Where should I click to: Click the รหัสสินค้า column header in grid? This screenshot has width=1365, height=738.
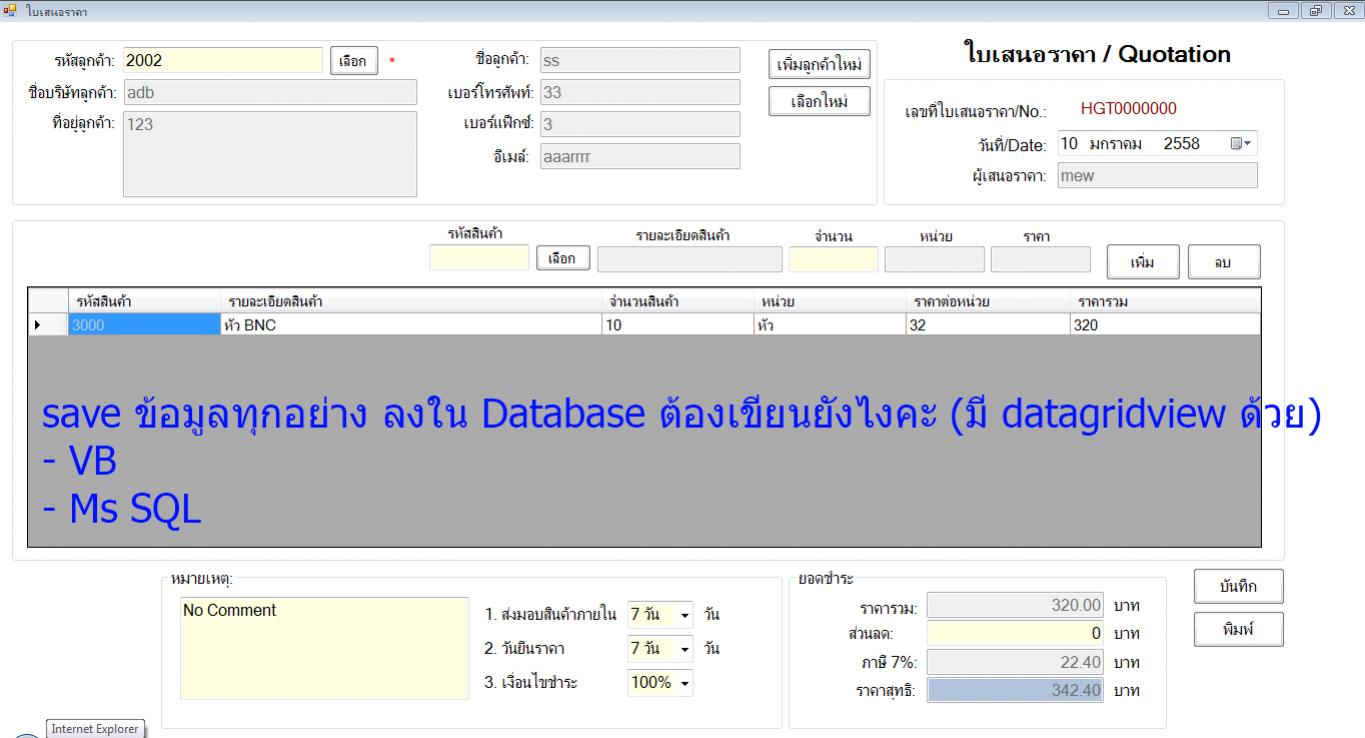(x=143, y=301)
